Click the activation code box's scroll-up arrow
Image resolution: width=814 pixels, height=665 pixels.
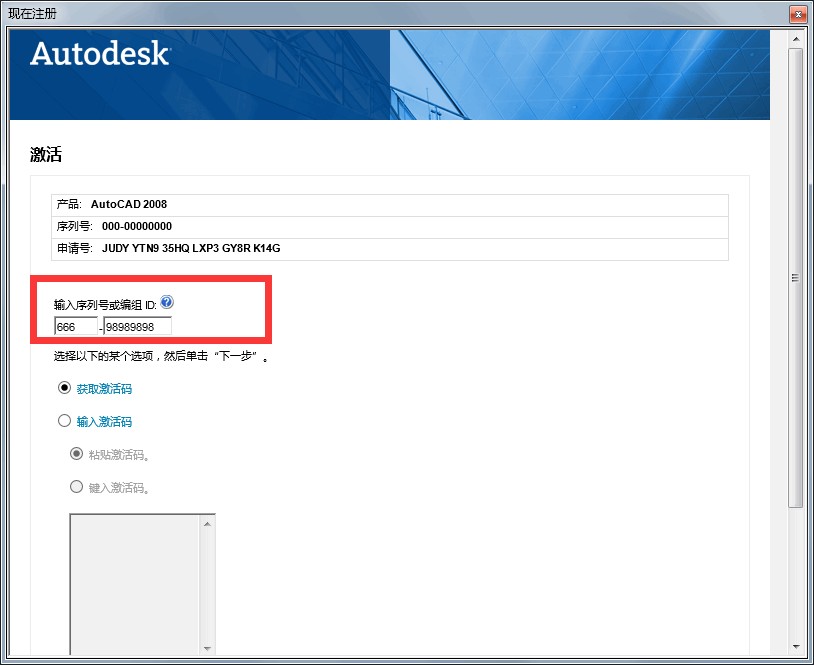208,523
